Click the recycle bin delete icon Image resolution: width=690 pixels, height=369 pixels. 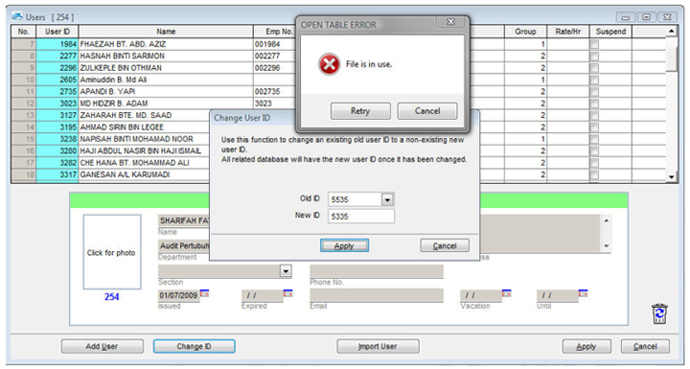coord(660,314)
